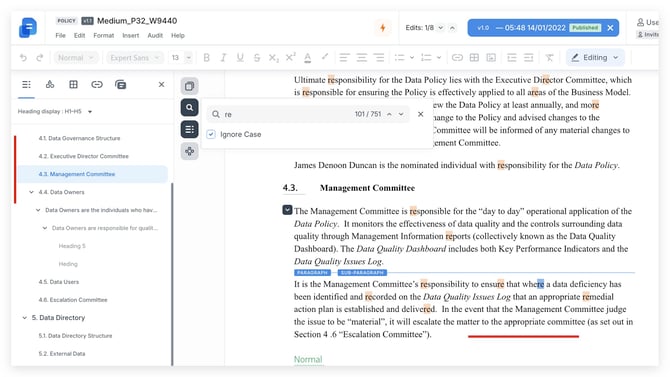Open the File menu
670x377 pixels.
(x=60, y=35)
